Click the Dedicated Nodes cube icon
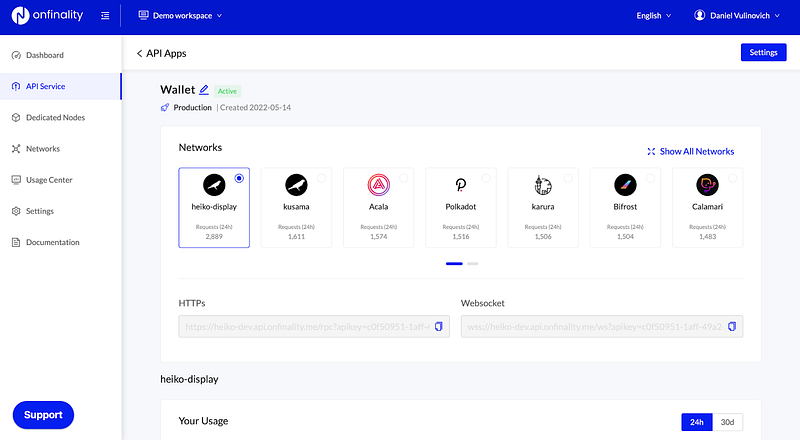Screen dimensions: 800x440 click(x=16, y=117)
